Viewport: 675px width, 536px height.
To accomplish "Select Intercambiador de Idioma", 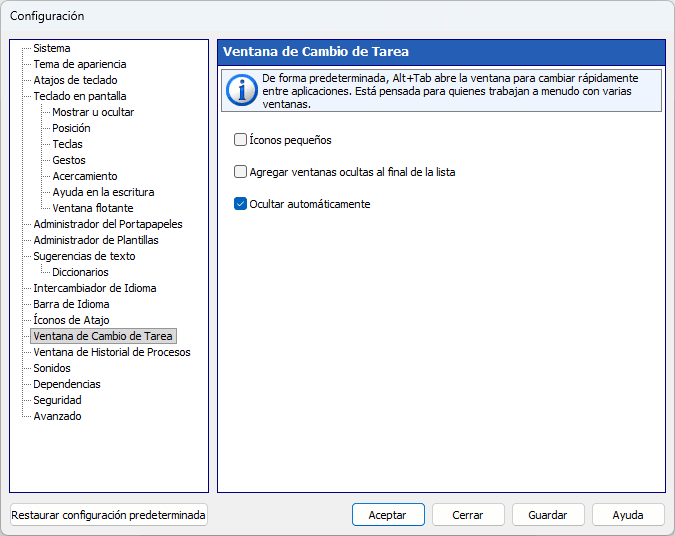I will click(x=95, y=288).
